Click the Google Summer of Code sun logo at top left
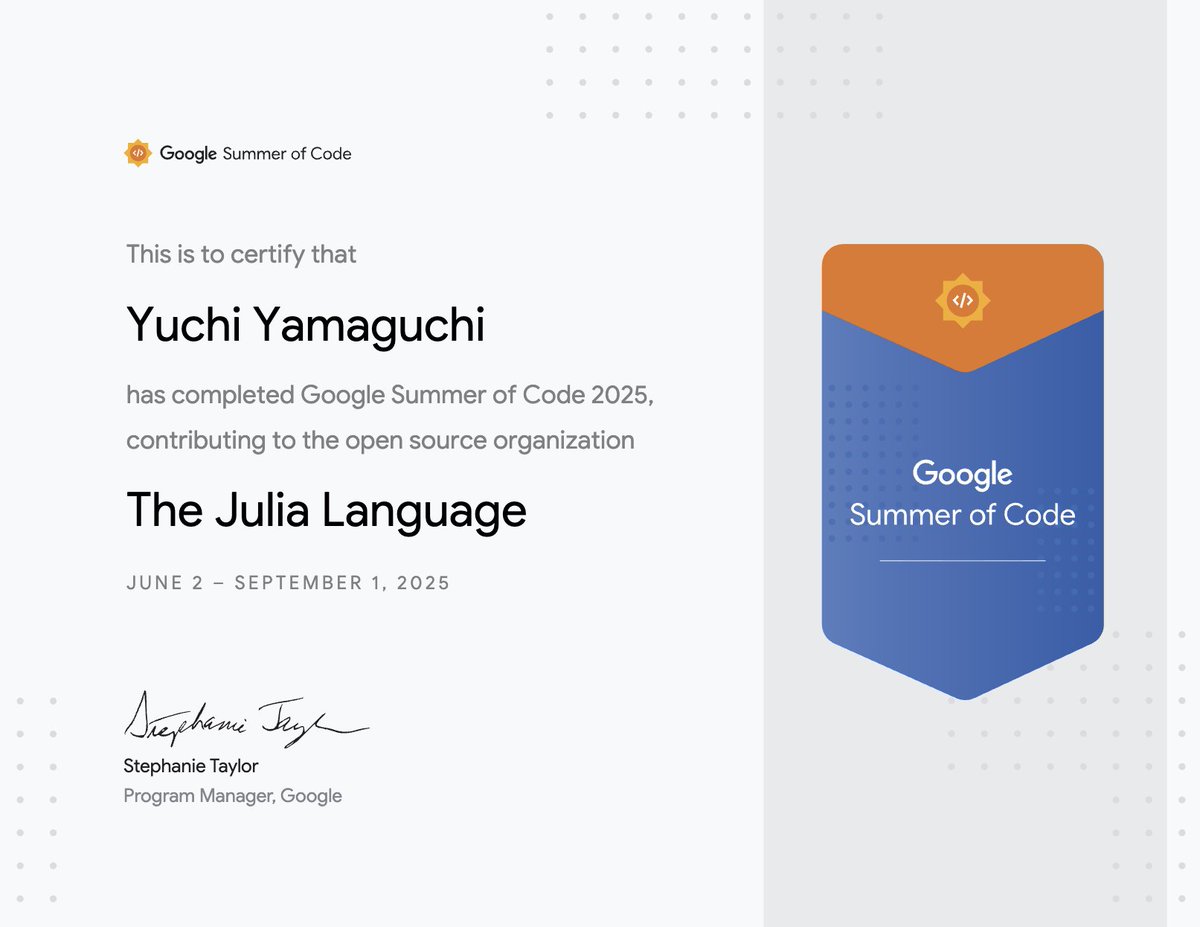1200x927 pixels. (137, 153)
